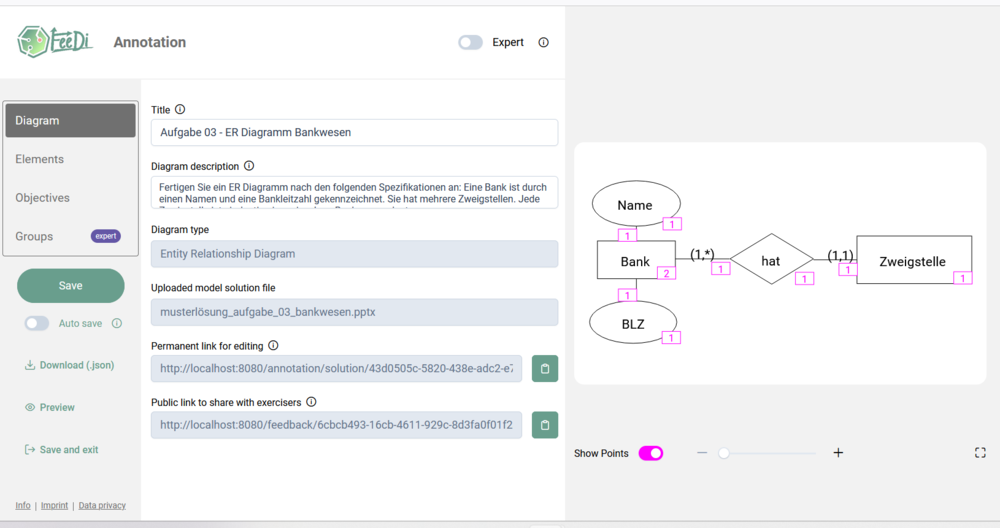Open the Data privacy link
This screenshot has height=528, width=1000.
coord(102,506)
